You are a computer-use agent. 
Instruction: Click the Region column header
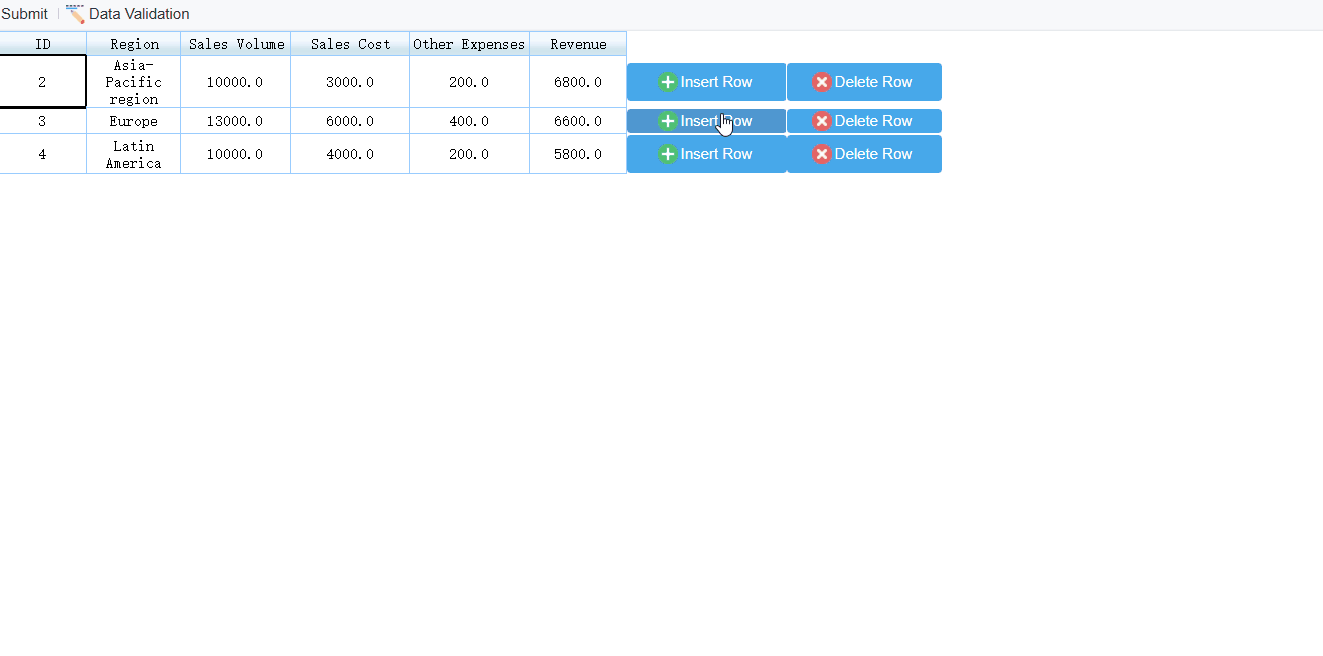pyautogui.click(x=133, y=44)
